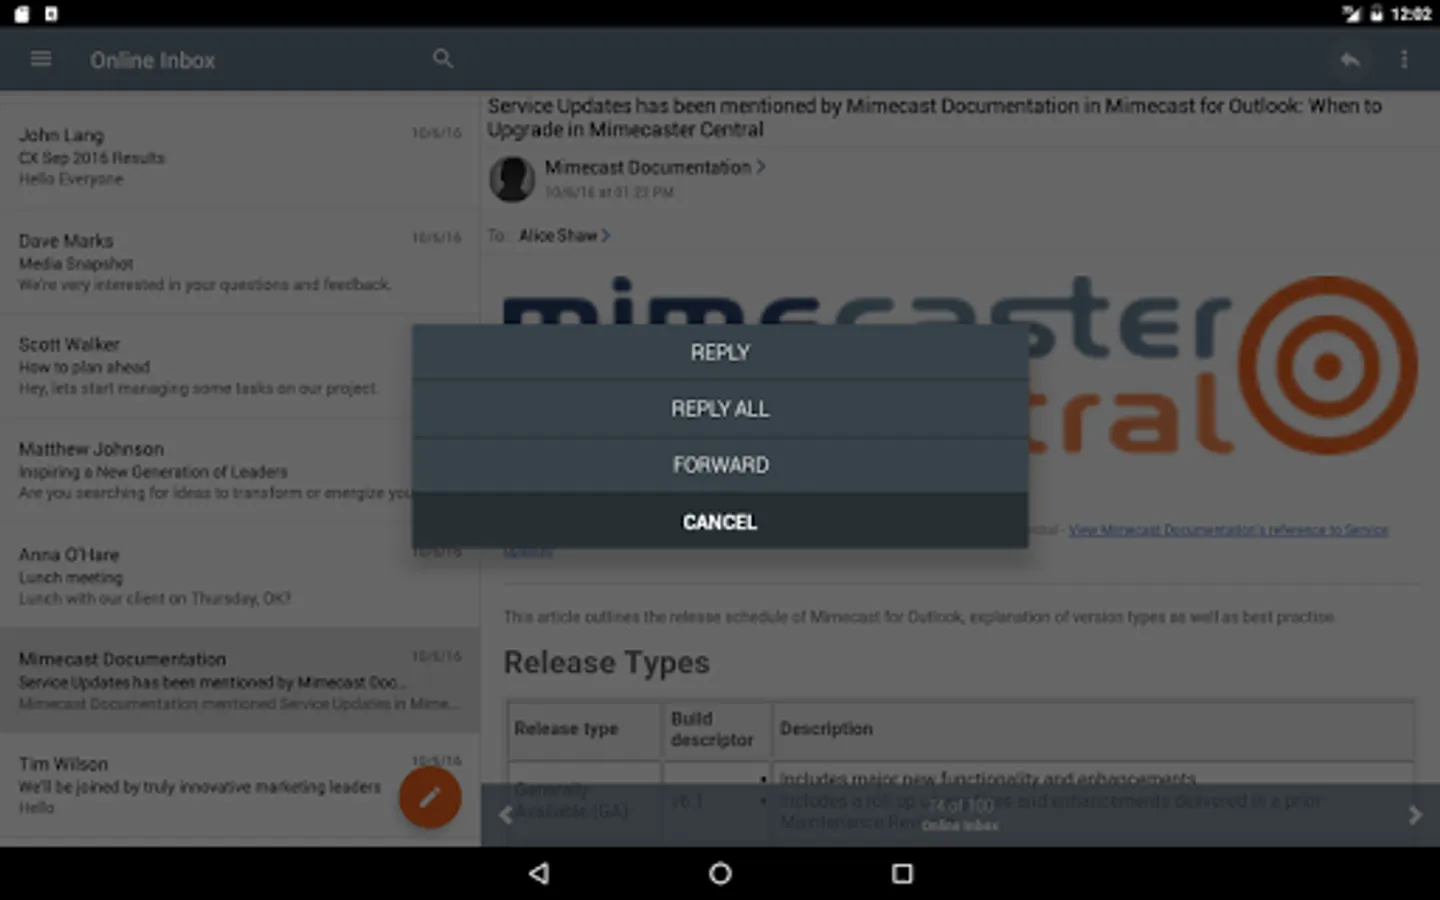Tap the battery status icon

point(1376,13)
